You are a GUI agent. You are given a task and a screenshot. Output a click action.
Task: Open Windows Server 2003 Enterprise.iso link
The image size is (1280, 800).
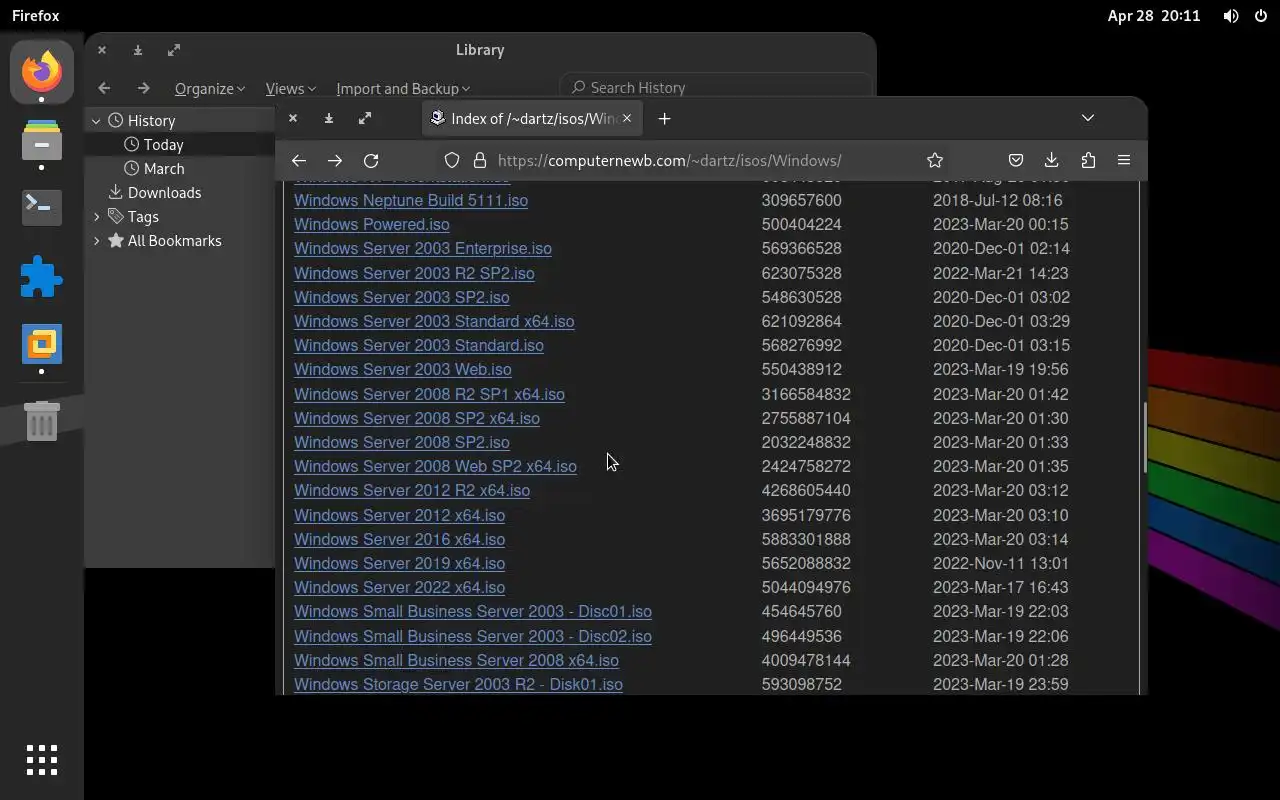pos(423,248)
